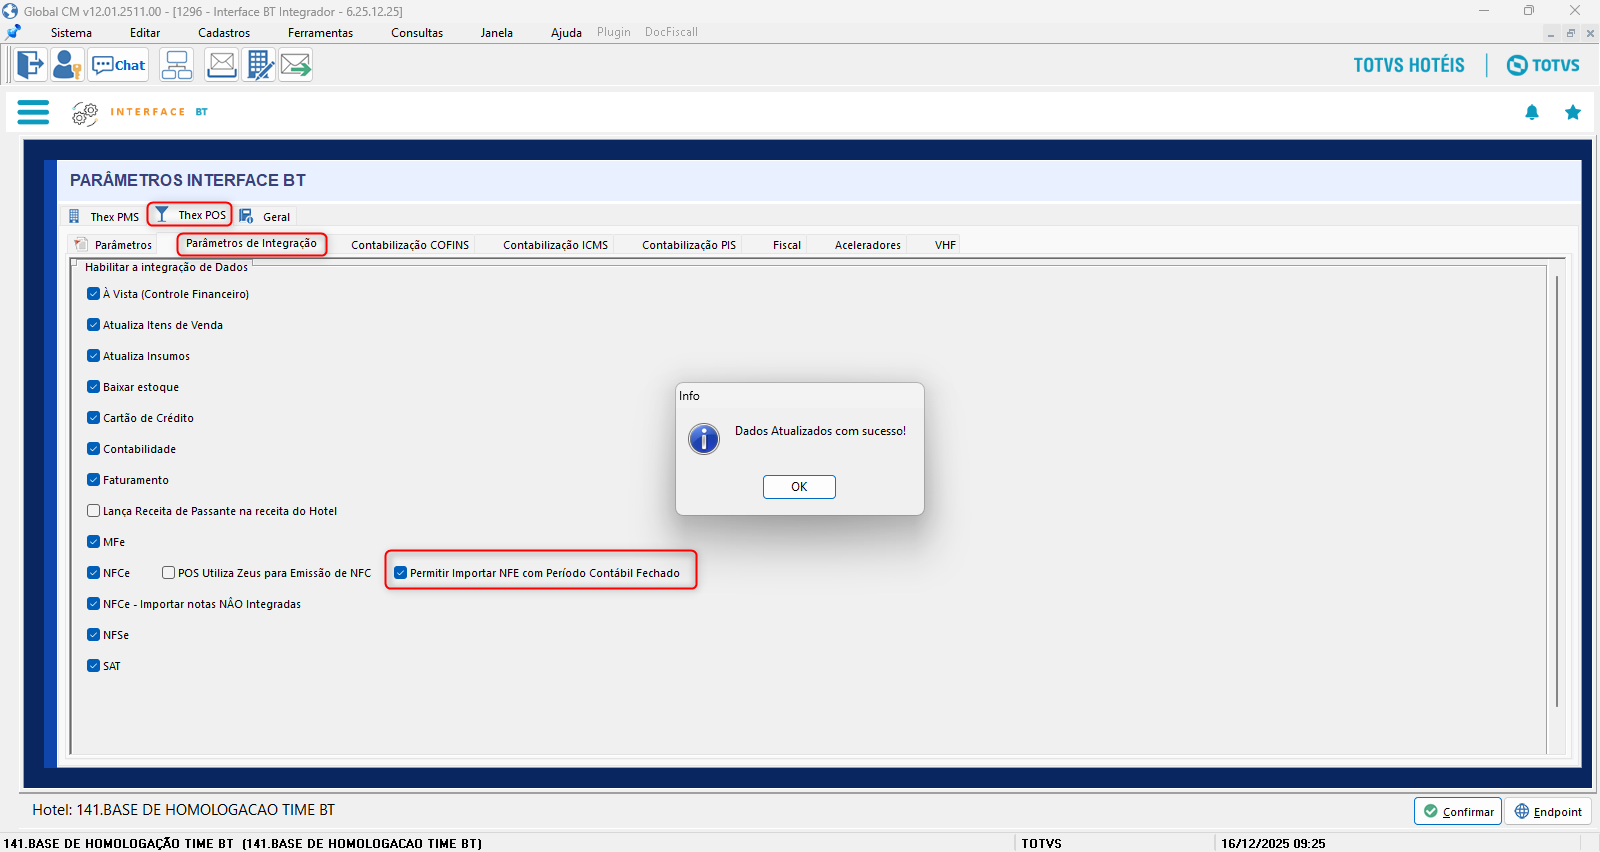Open the user with key icon
The width and height of the screenshot is (1600, 852).
[x=67, y=65]
